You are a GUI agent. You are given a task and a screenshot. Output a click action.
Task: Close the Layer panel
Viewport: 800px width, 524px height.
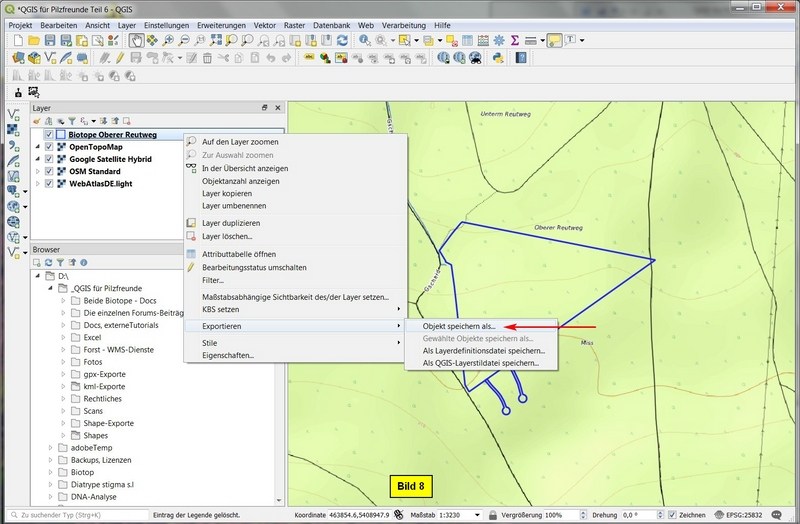[278, 108]
